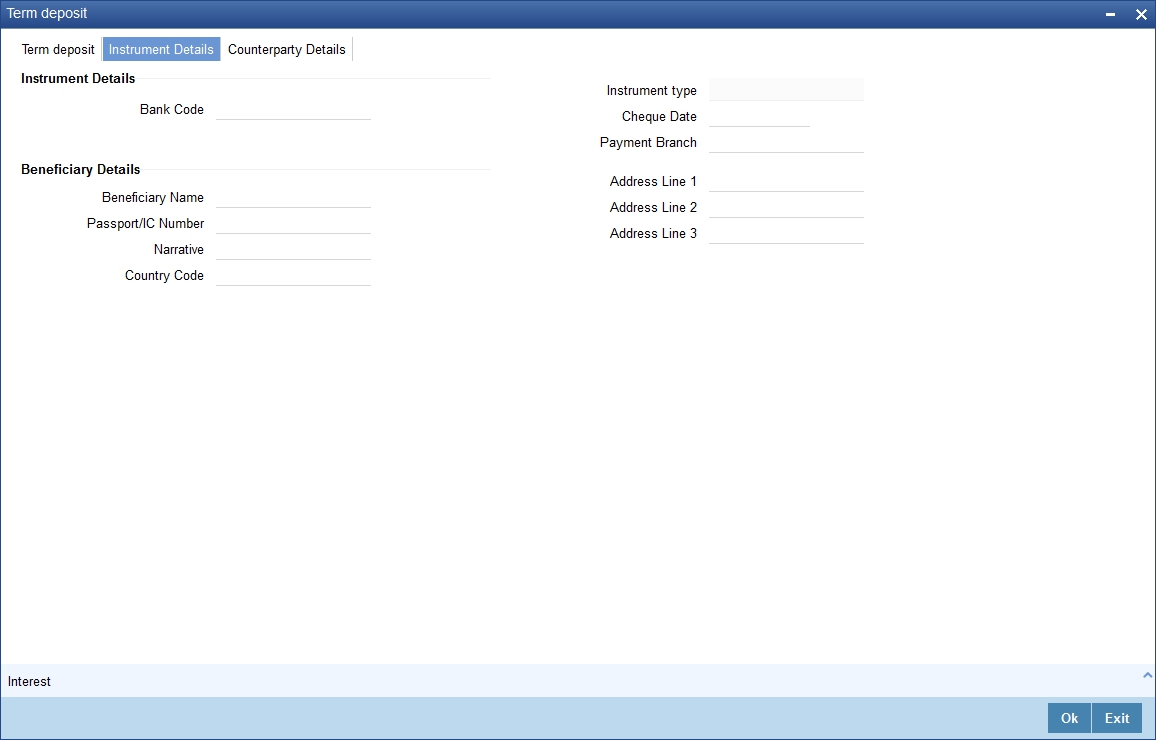The width and height of the screenshot is (1156, 740).
Task: Click the Beneficiary Details section heading
Action: tap(80, 170)
